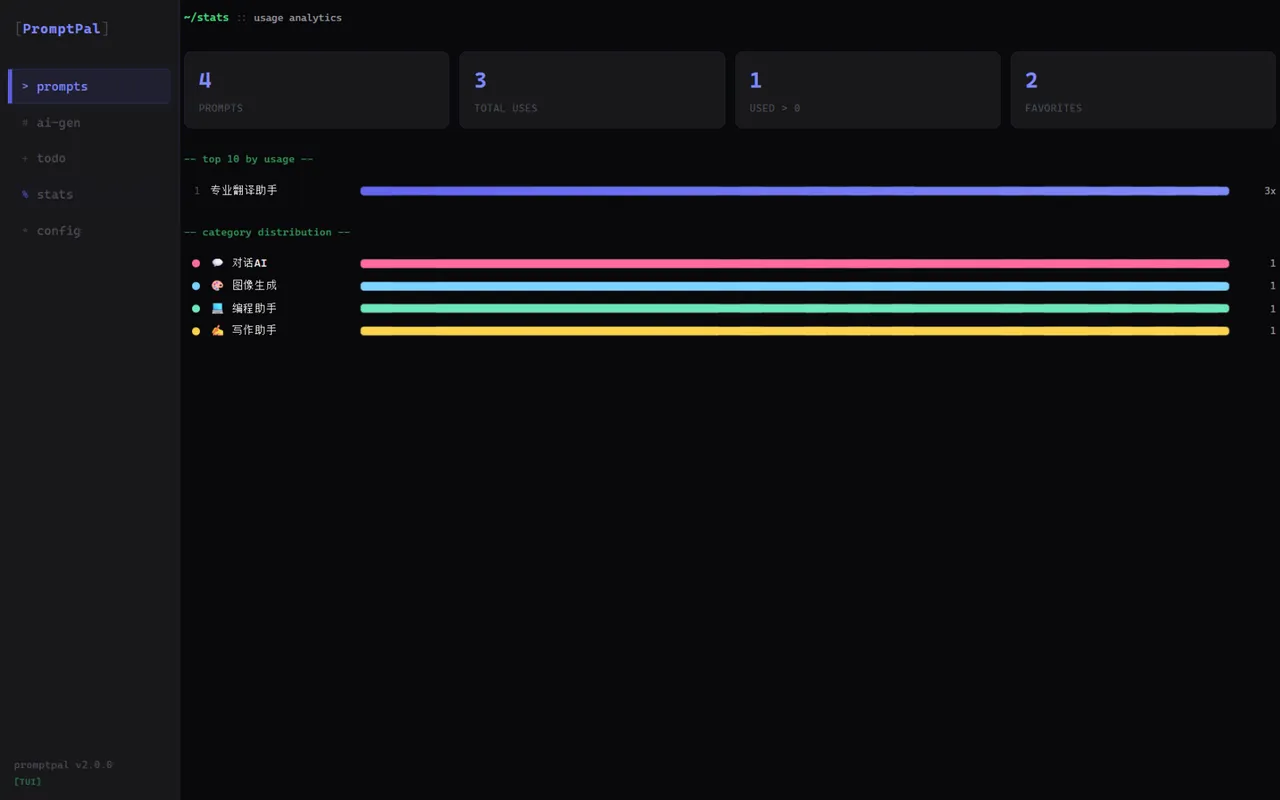Image resolution: width=1280 pixels, height=800 pixels.
Task: Click the pencil icon beside stats
Action: click(25, 194)
